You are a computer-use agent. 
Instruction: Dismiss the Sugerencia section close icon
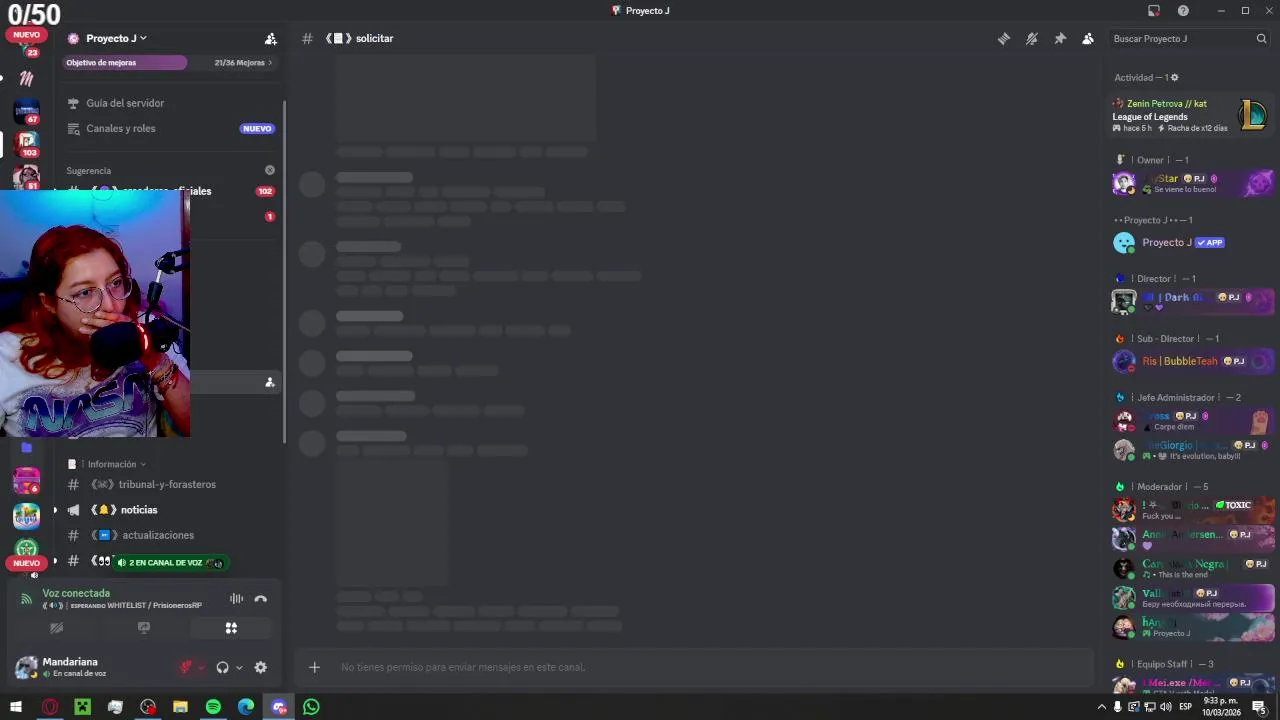[269, 171]
